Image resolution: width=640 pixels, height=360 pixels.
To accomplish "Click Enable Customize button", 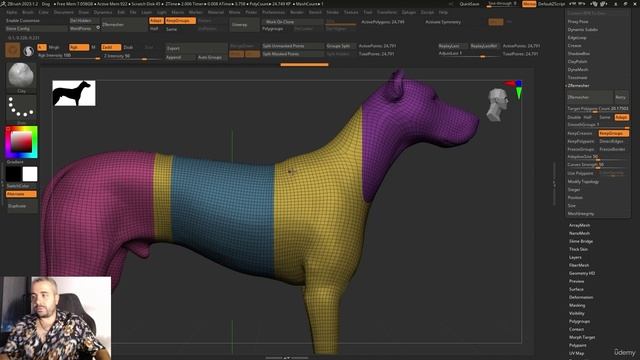I will point(36,21).
